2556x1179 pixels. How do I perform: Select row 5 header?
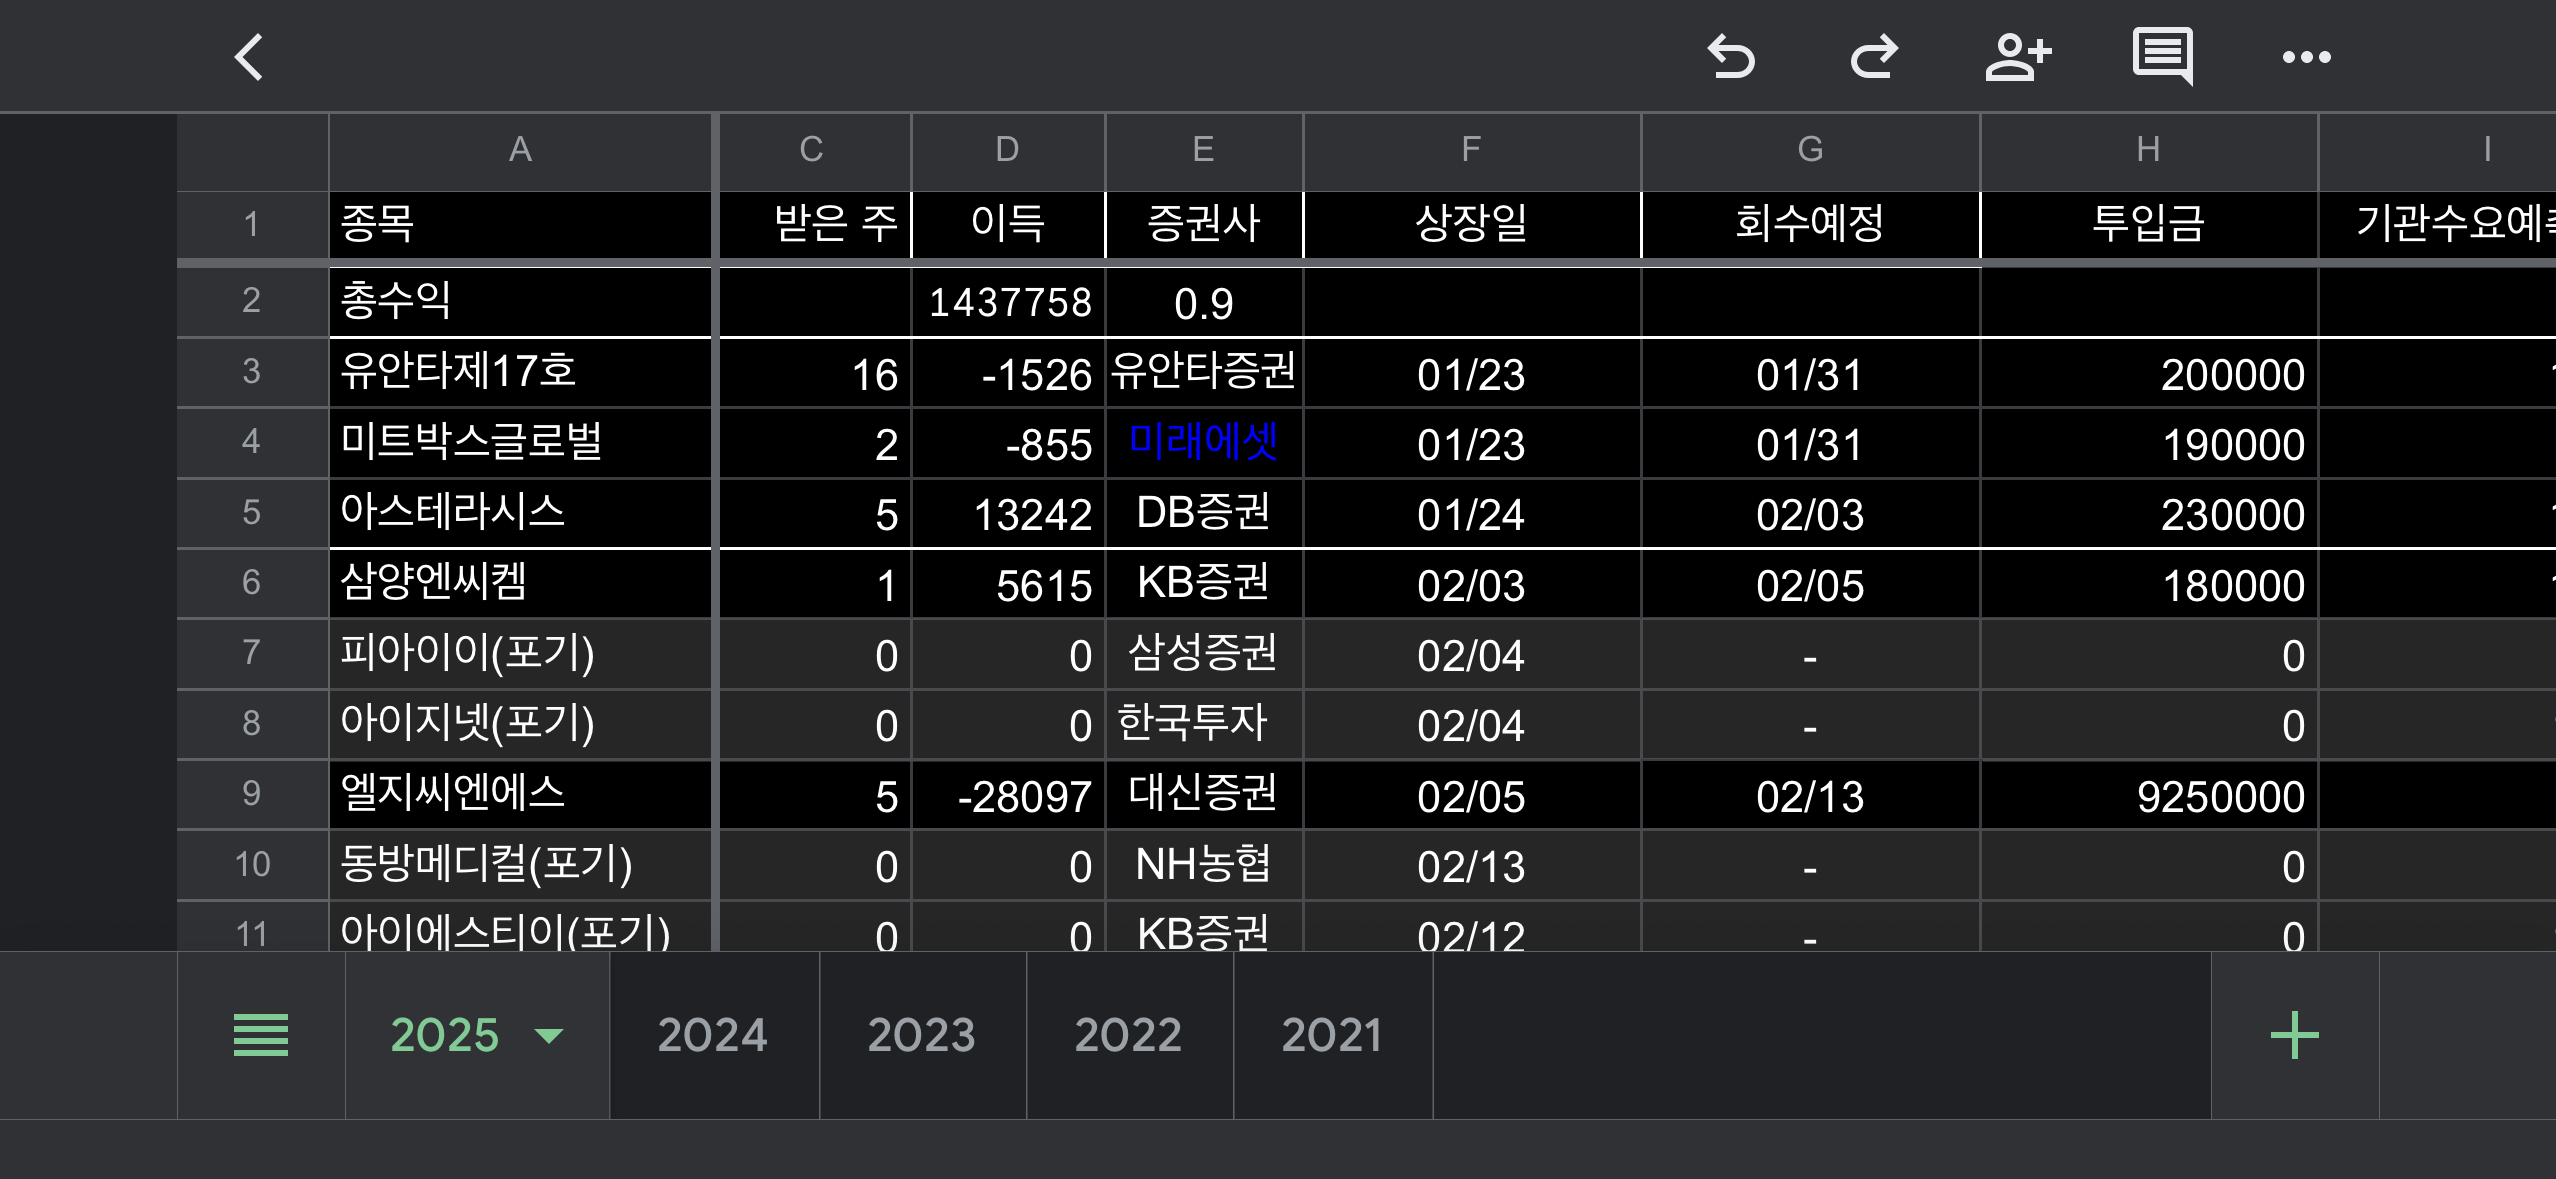(251, 513)
